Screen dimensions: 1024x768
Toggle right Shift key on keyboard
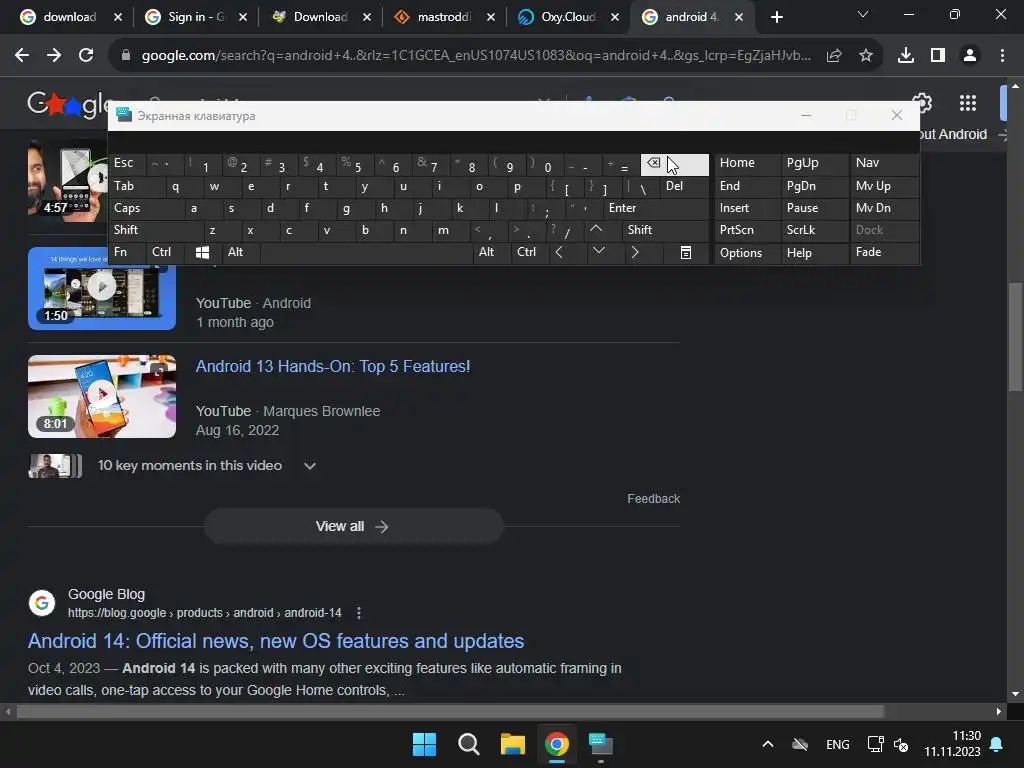click(665, 230)
